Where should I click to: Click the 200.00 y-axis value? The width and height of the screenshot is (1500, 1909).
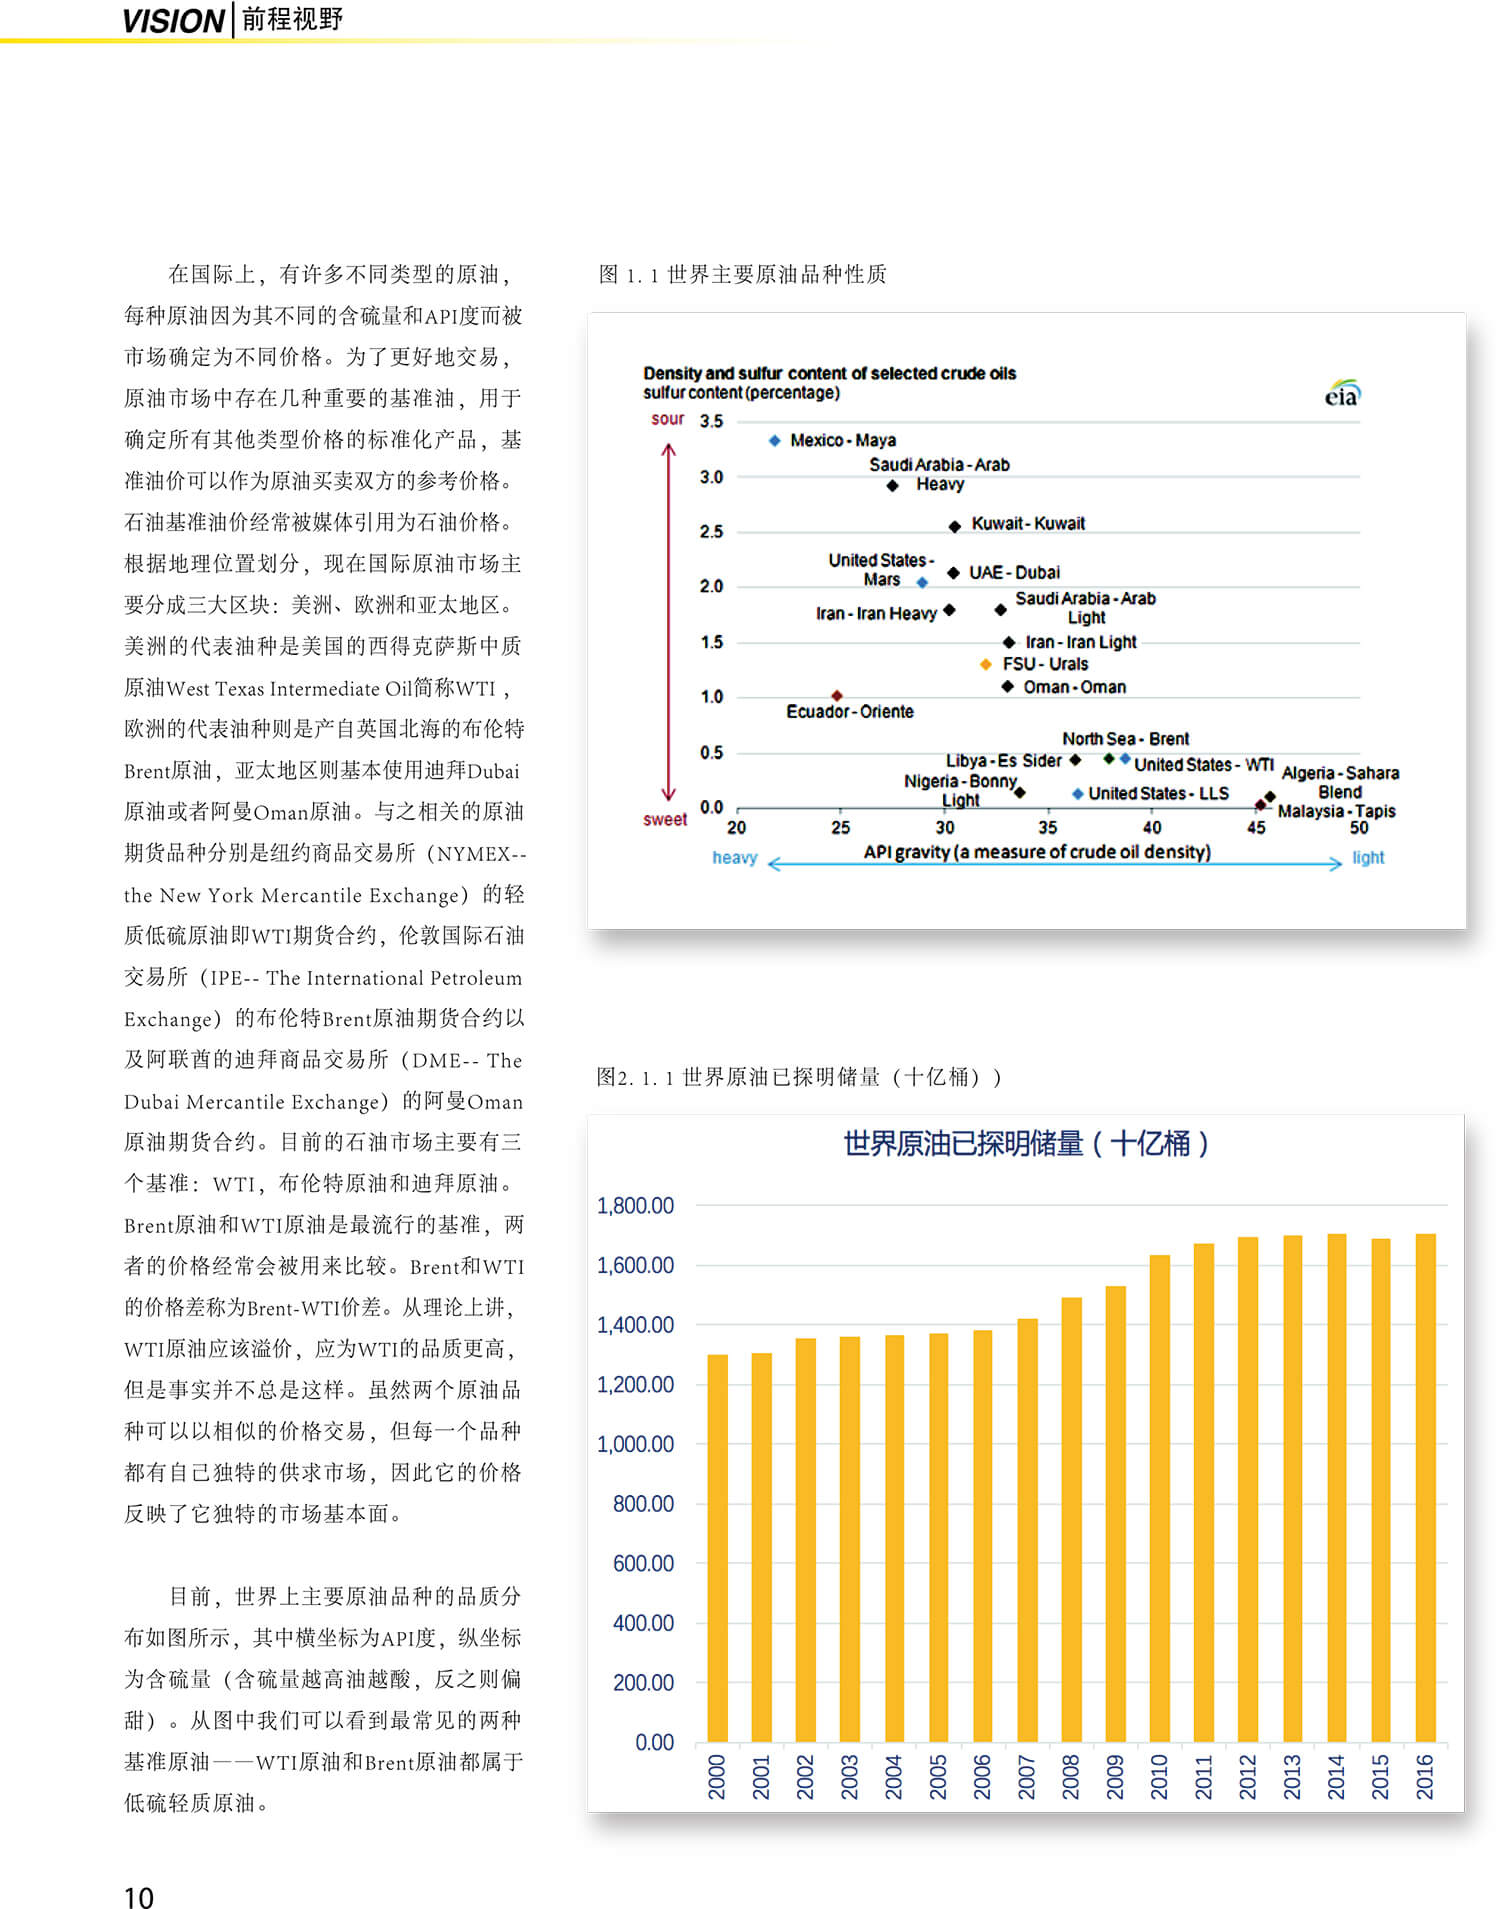643,1683
